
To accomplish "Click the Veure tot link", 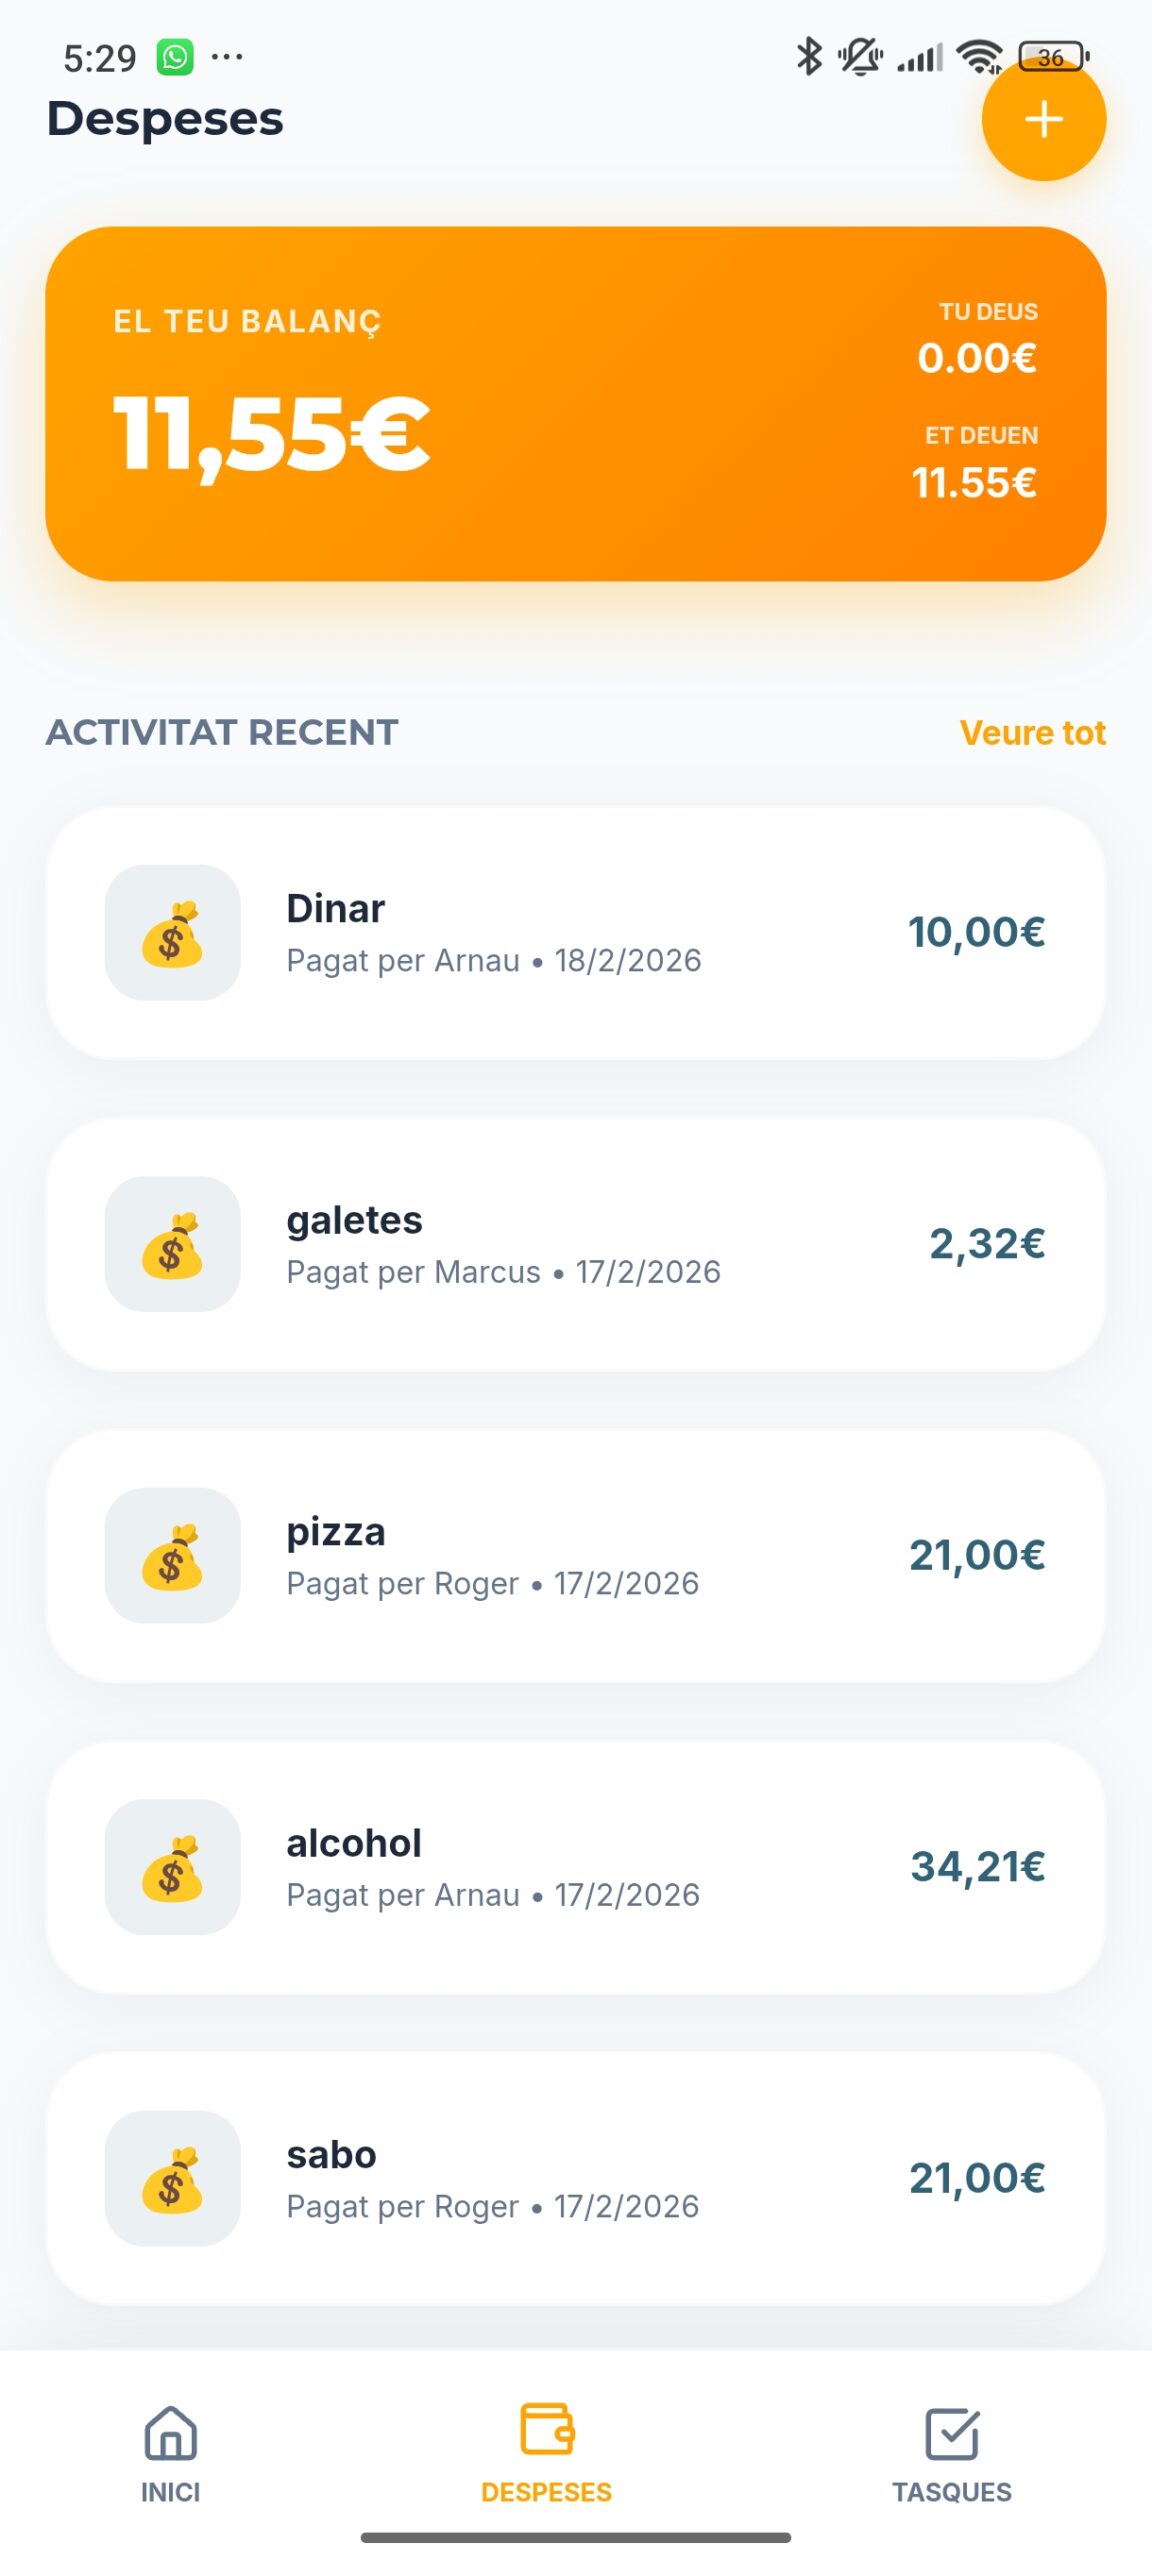I will [1032, 733].
